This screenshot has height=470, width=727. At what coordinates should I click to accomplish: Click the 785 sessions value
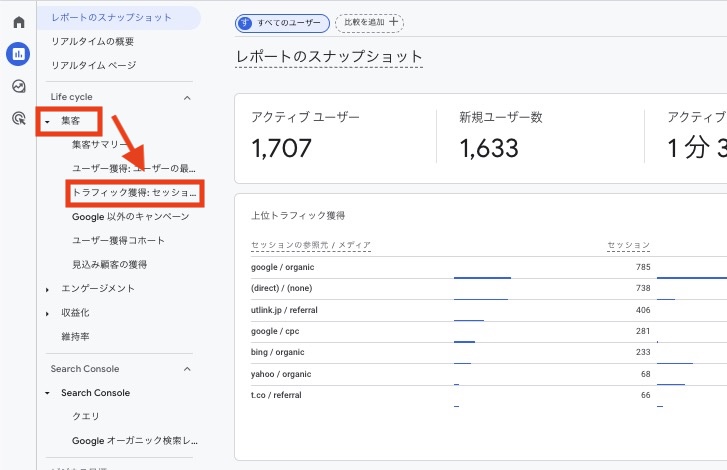[643, 267]
